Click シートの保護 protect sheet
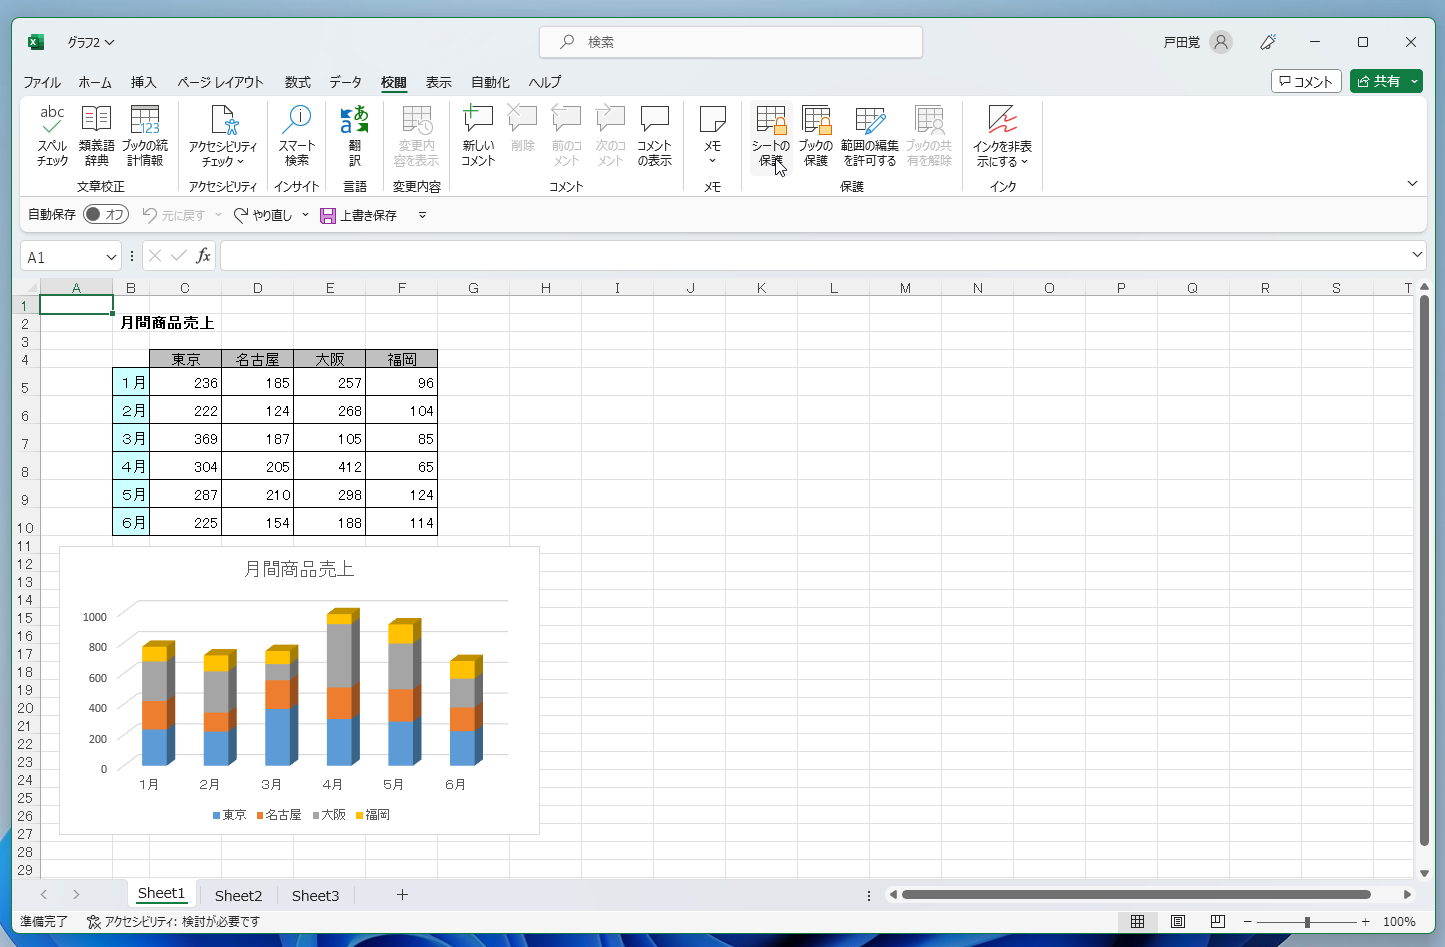Viewport: 1445px width, 947px height. point(771,135)
